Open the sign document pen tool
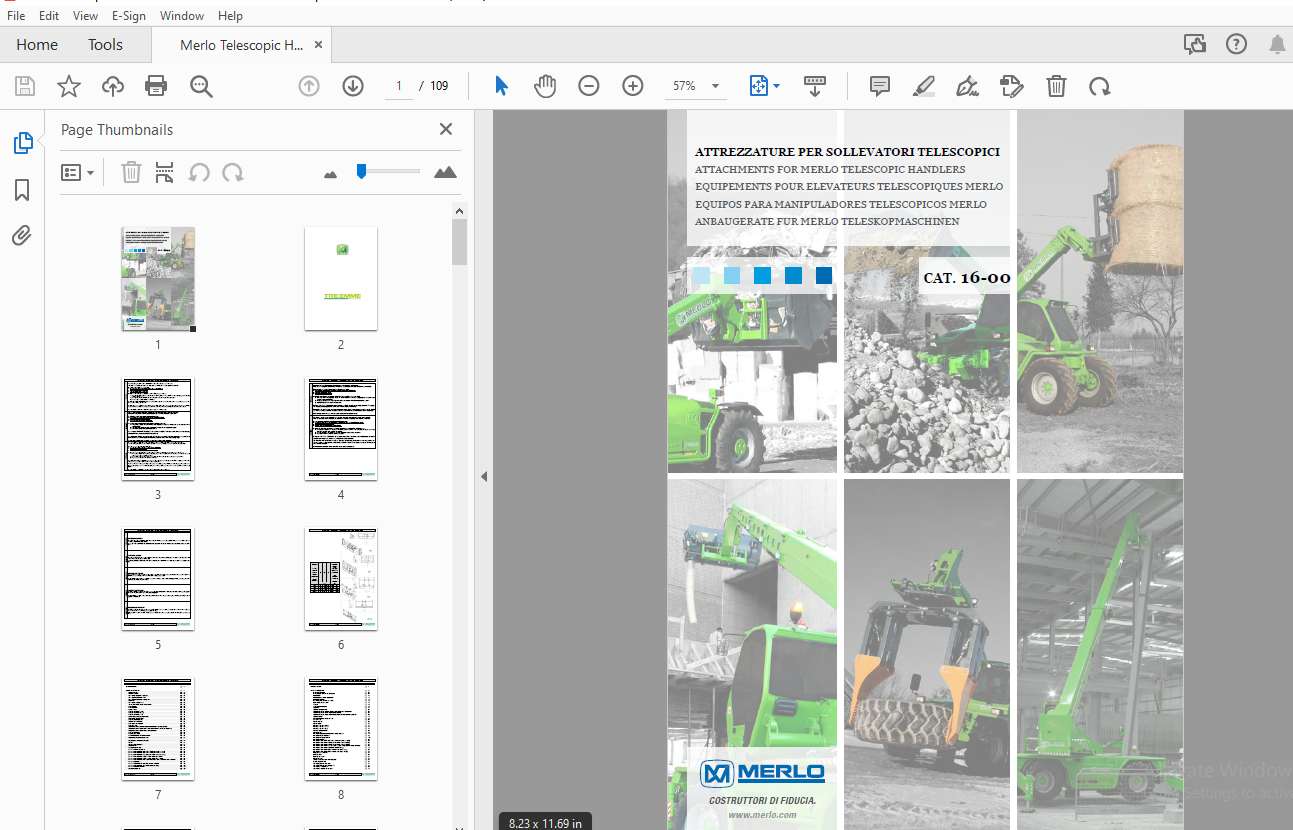1293x830 pixels. tap(967, 86)
